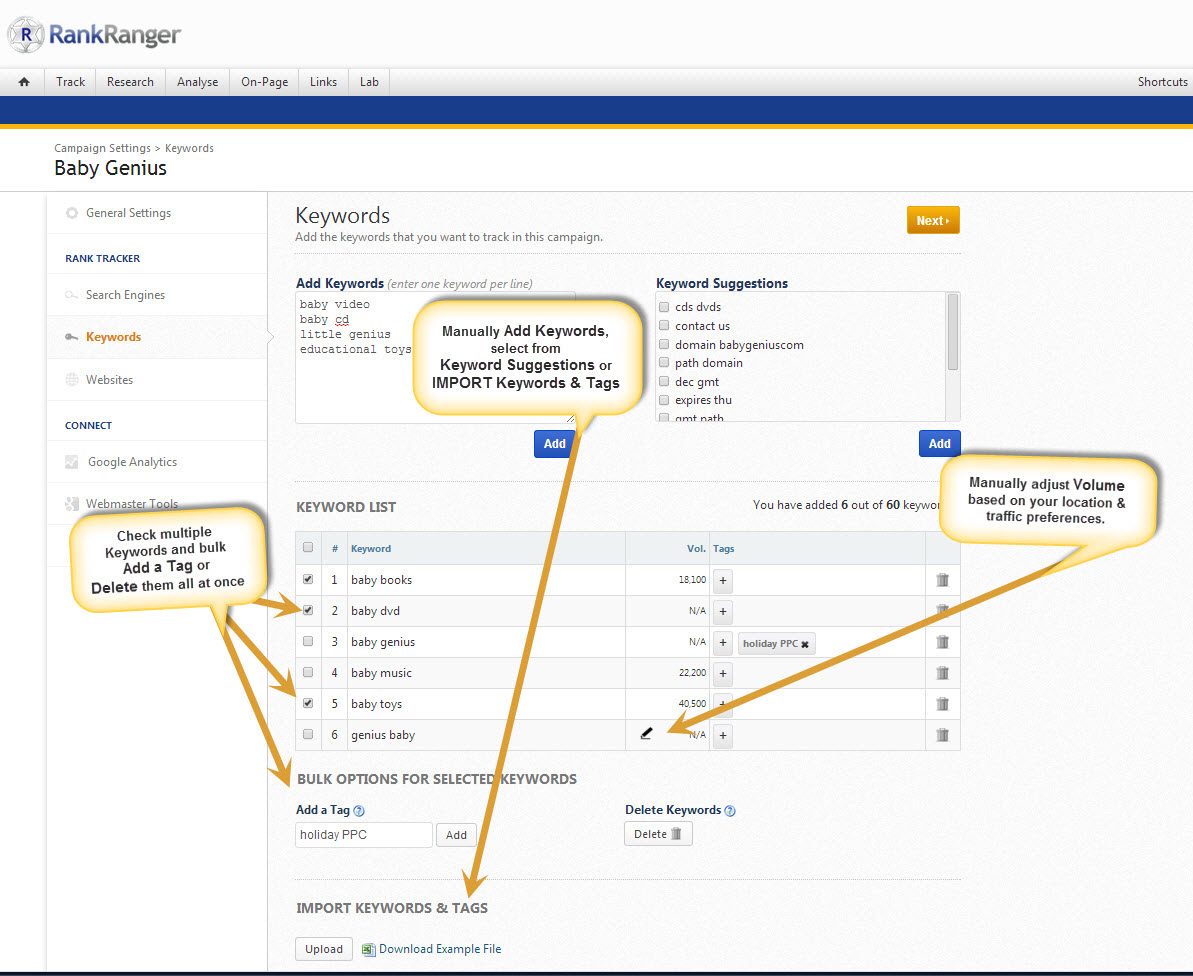1193x976 pixels.
Task: Uncheck the baby books keyword checkbox
Action: click(308, 579)
